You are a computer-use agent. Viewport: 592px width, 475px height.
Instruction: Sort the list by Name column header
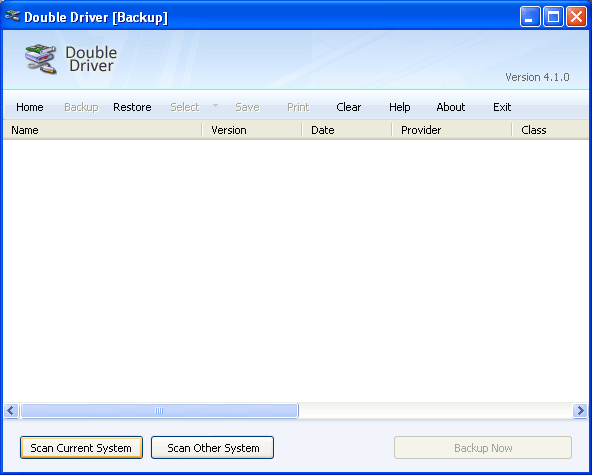(x=102, y=130)
